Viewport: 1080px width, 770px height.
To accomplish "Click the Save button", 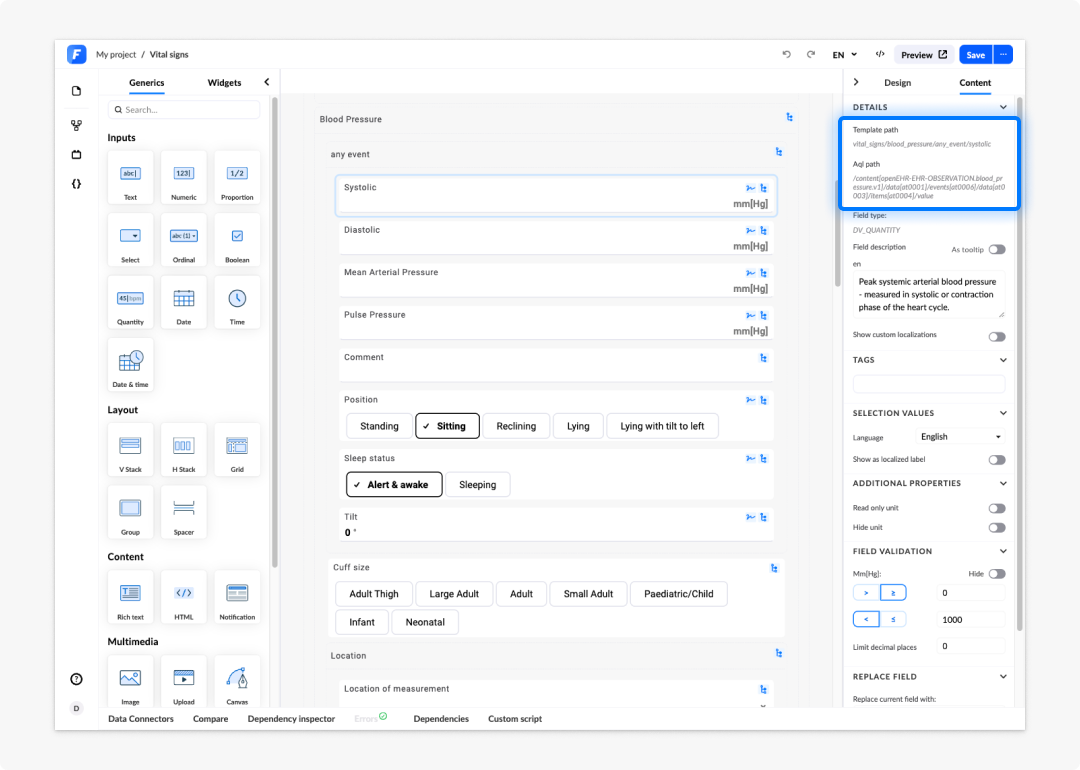I will [975, 55].
